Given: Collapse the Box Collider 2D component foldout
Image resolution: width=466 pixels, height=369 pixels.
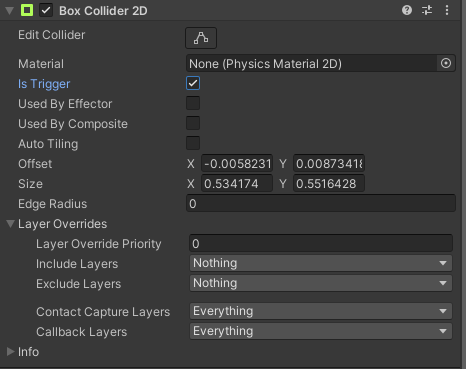Looking at the screenshot, I should click(10, 11).
